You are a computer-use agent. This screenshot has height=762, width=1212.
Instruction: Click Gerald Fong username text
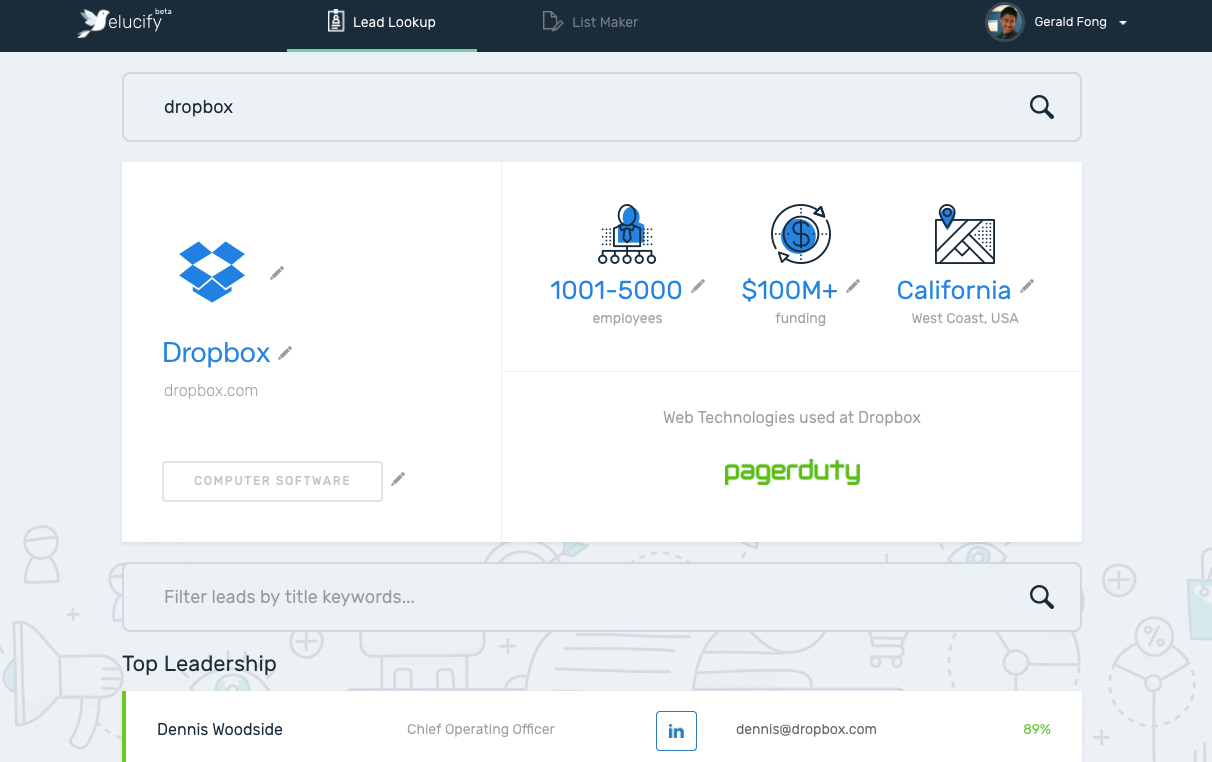click(x=1070, y=22)
